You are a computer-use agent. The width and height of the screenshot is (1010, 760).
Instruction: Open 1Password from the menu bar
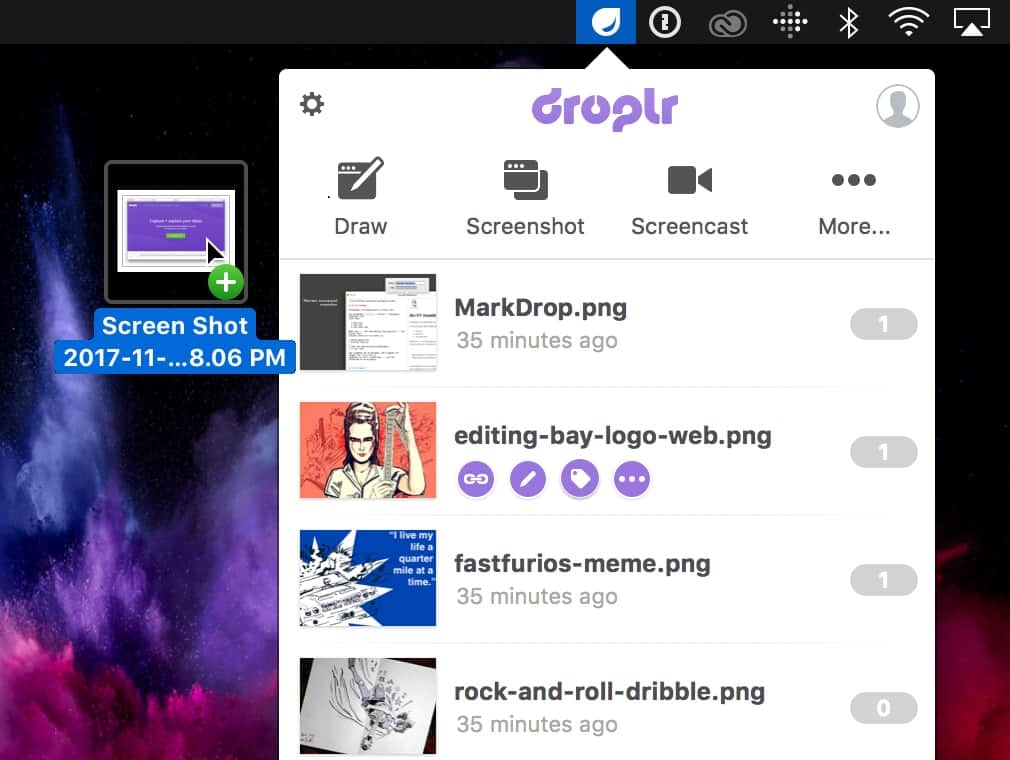point(665,21)
